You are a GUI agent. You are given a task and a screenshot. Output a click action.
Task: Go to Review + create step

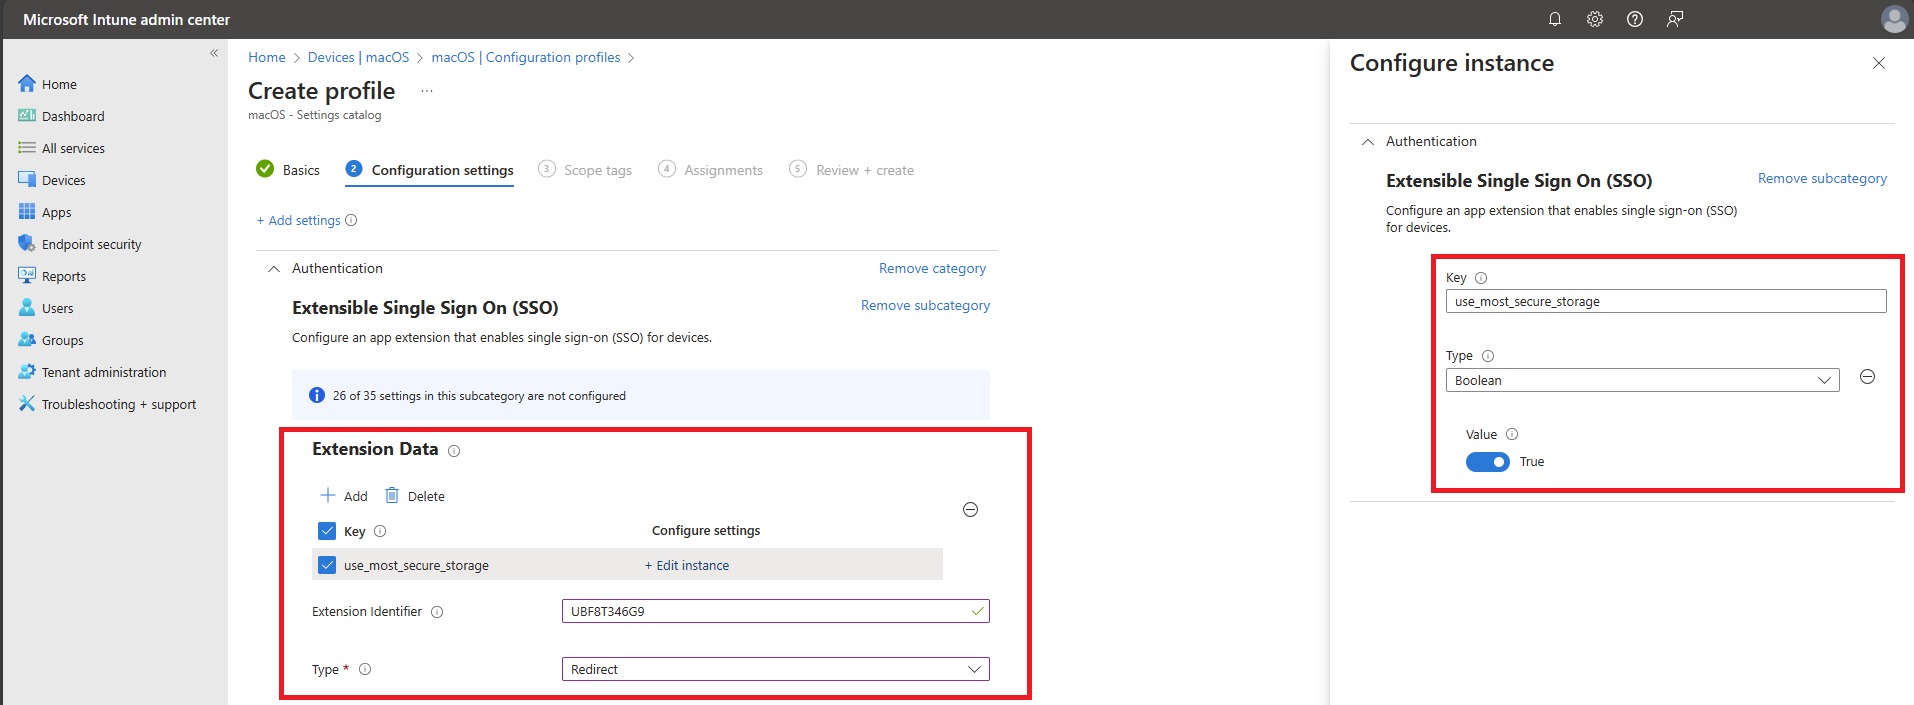pyautogui.click(x=852, y=170)
